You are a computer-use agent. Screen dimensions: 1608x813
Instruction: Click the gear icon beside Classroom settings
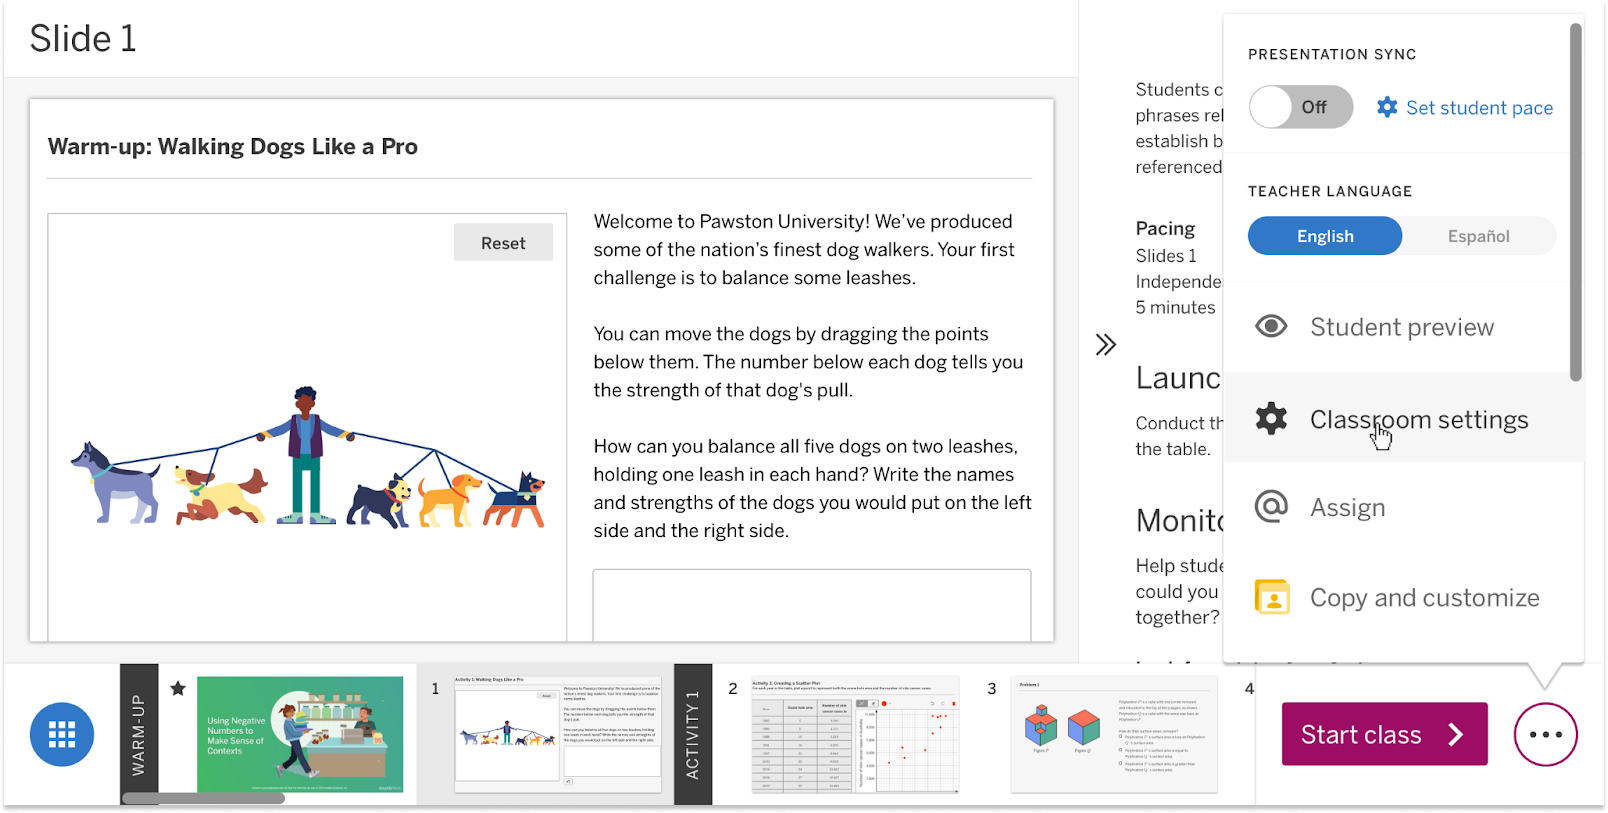[x=1271, y=418]
